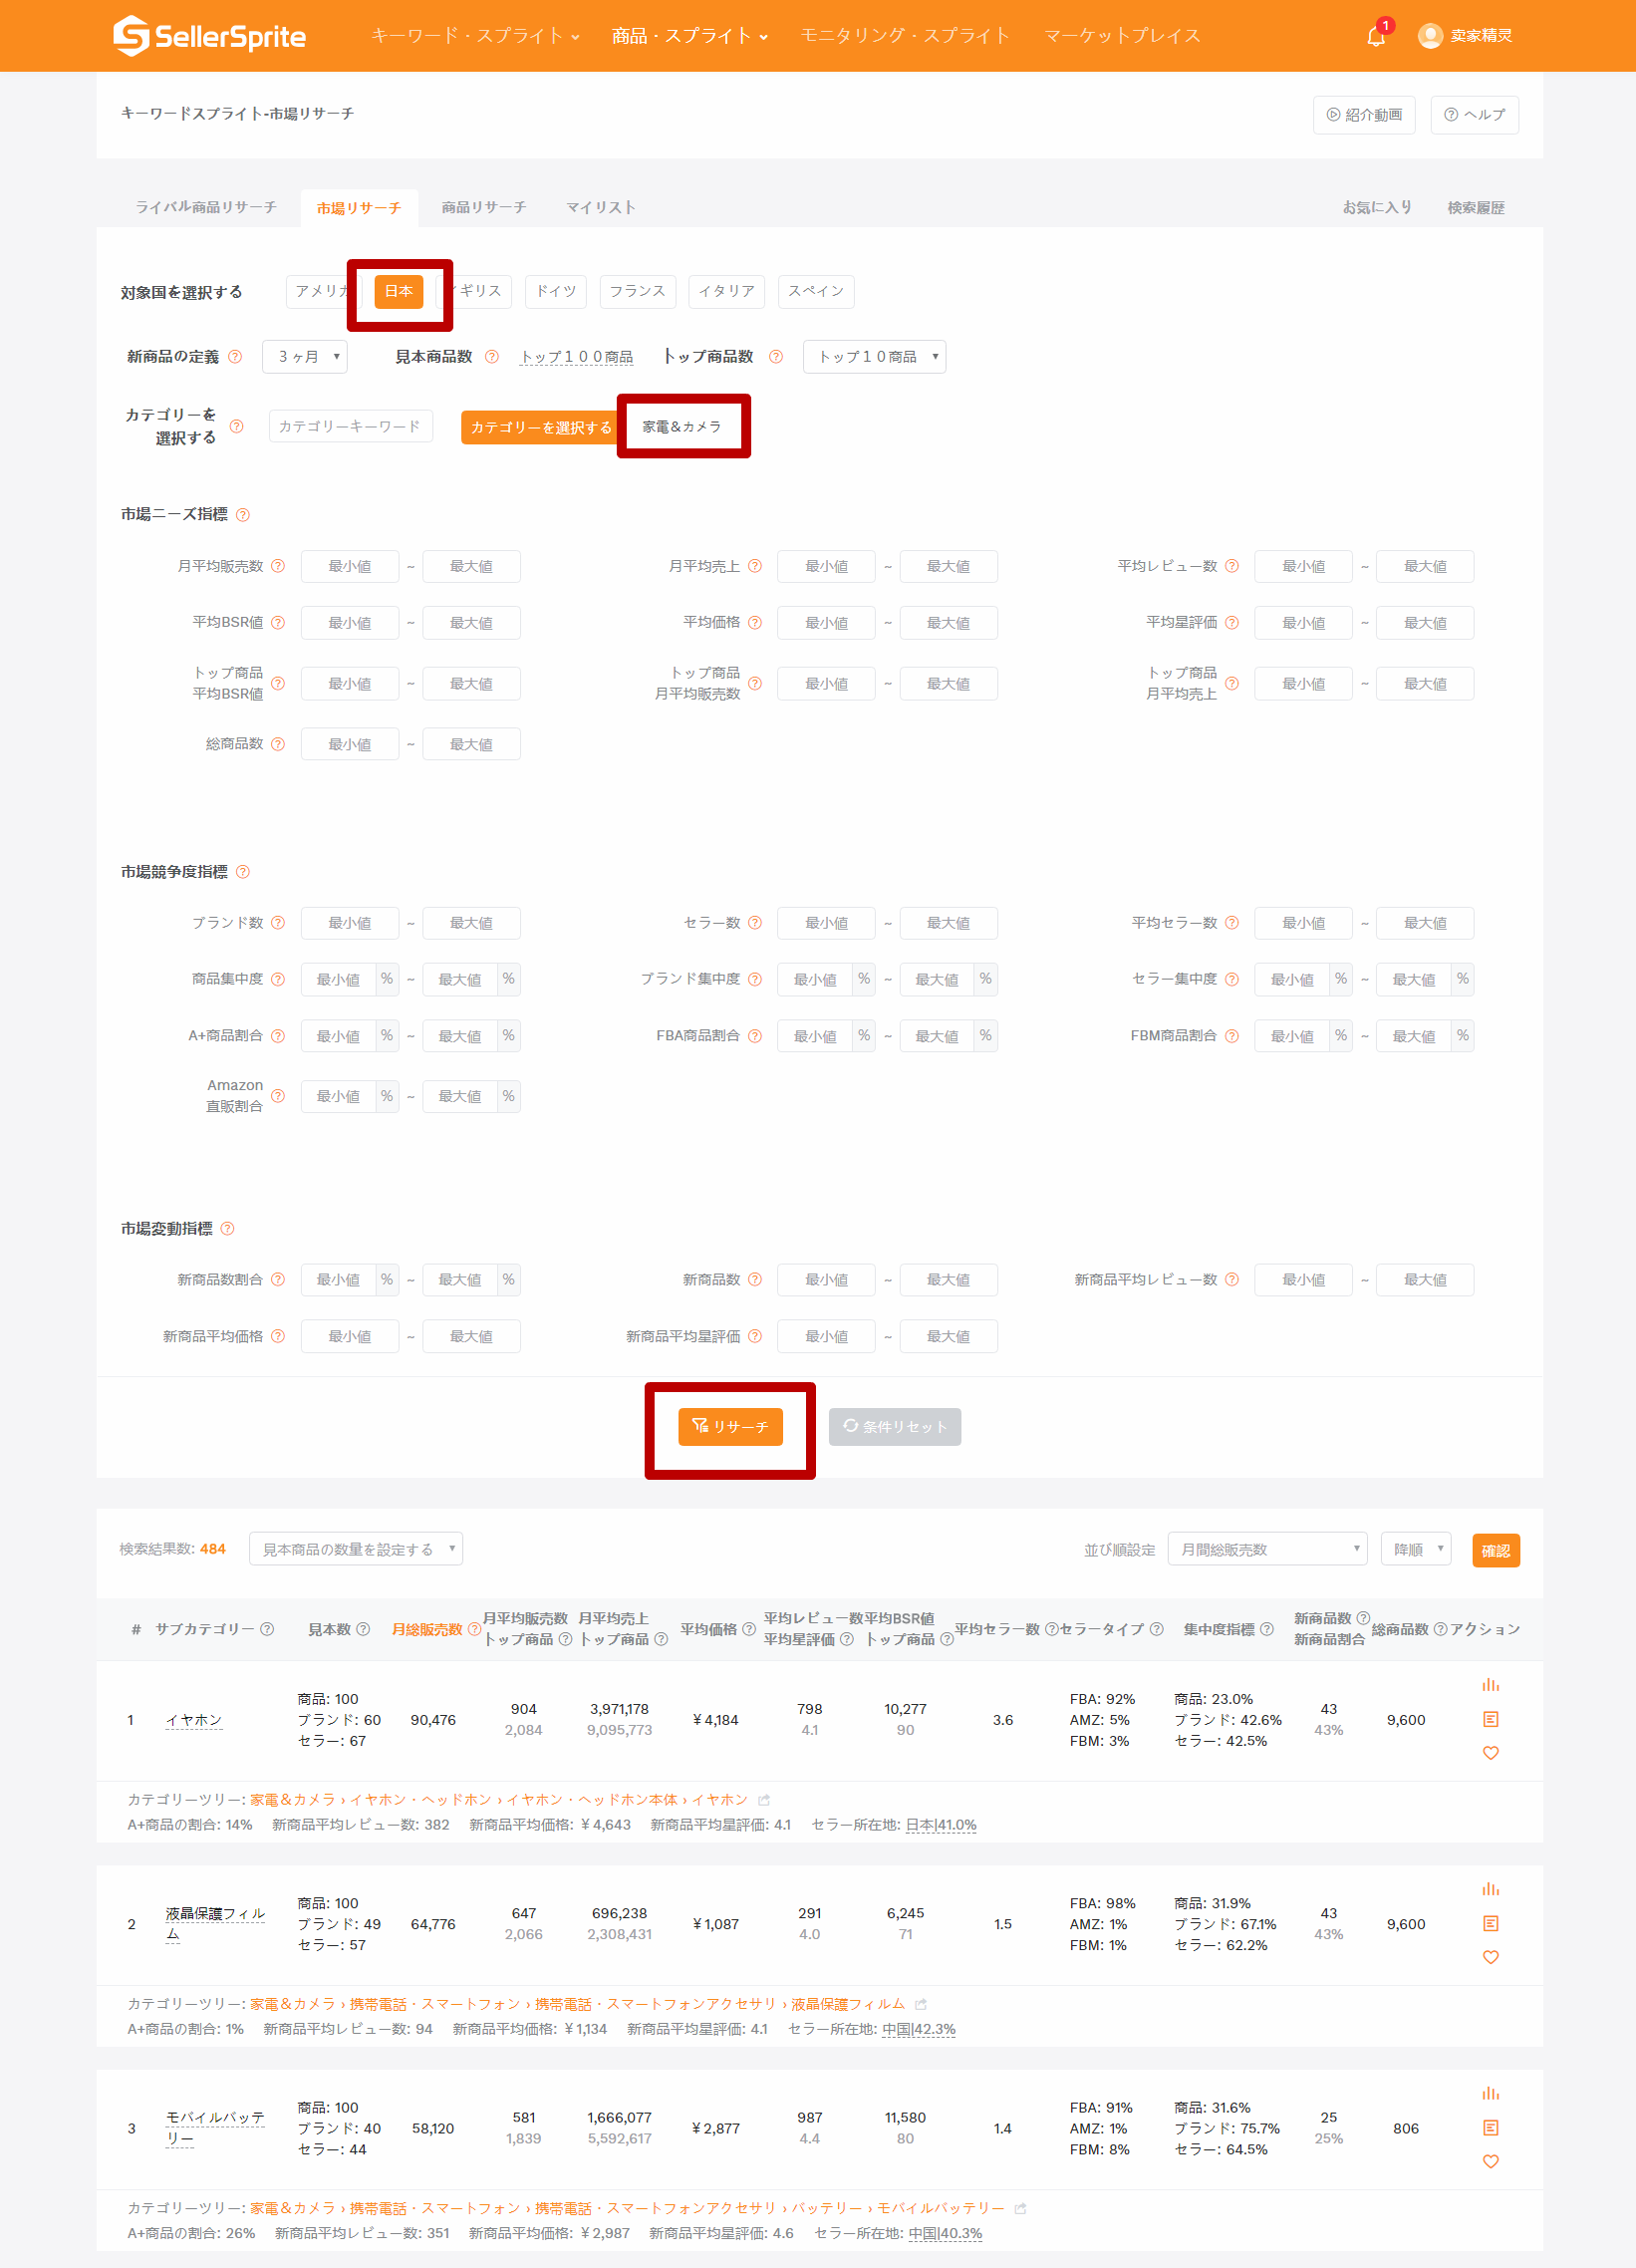Click help icon next to トップ商品数
1636x2268 pixels.
click(x=775, y=357)
